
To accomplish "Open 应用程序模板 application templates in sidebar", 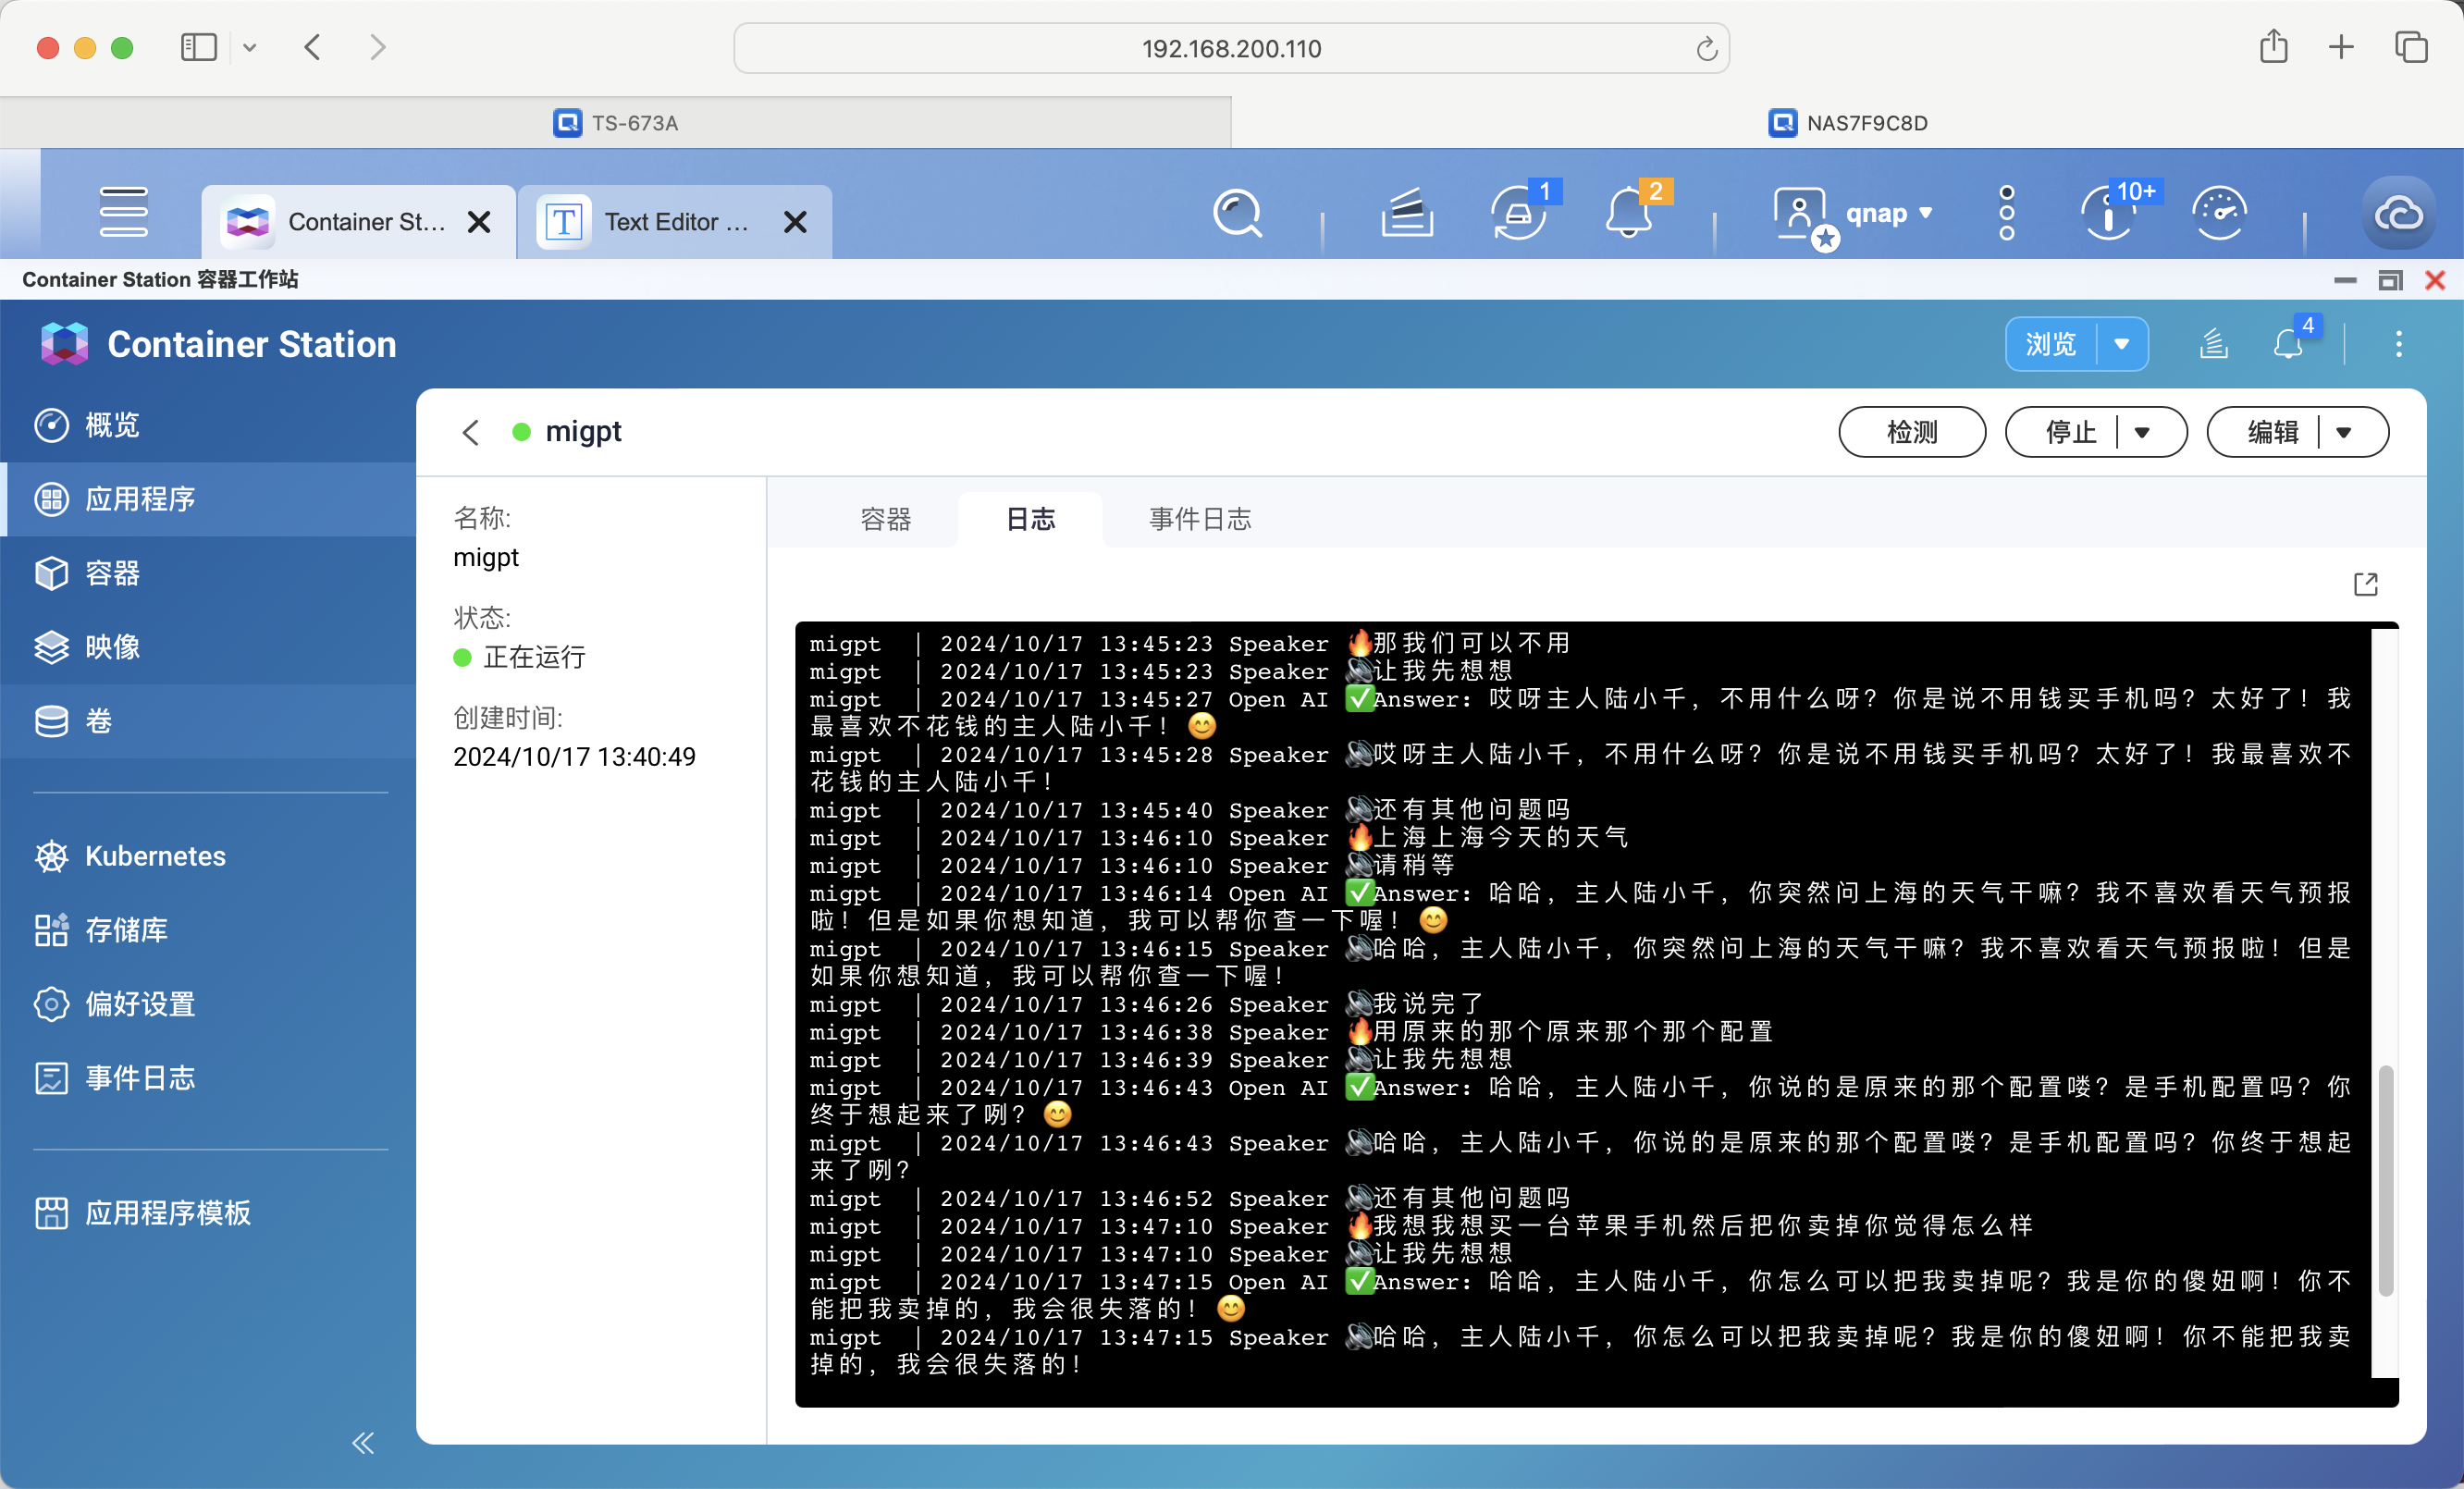I will click(x=208, y=1213).
